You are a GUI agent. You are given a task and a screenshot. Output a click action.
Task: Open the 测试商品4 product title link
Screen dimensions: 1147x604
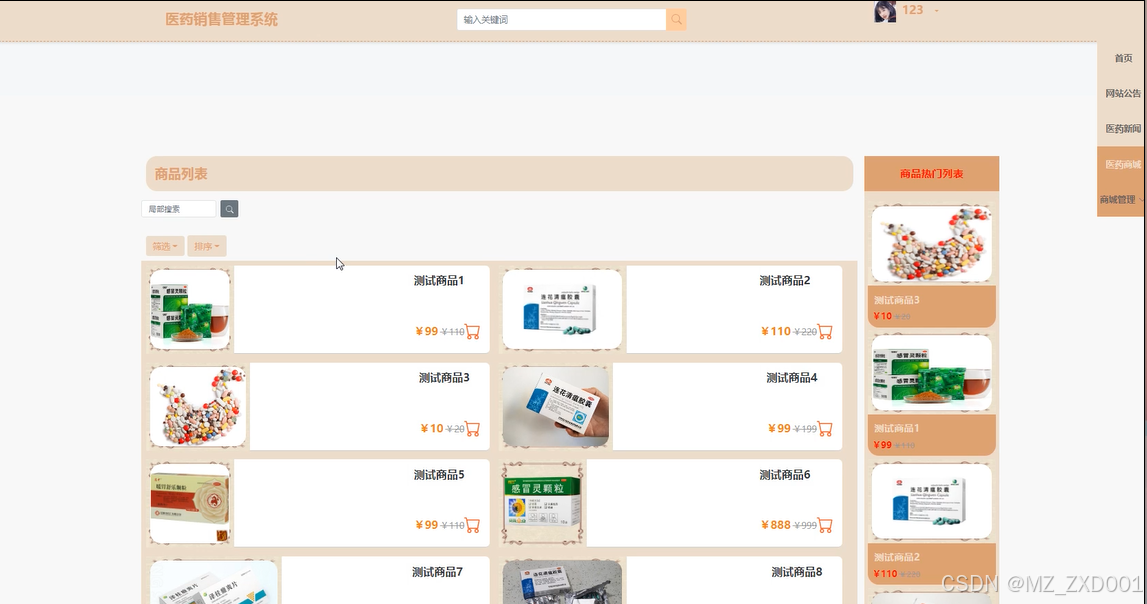pyautogui.click(x=791, y=378)
